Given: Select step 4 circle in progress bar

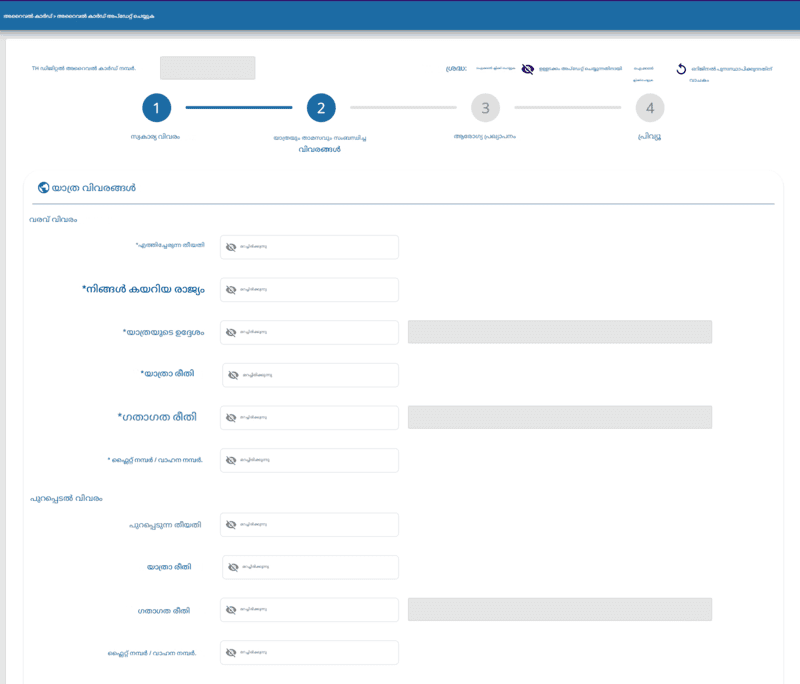Looking at the screenshot, I should pyautogui.click(x=650, y=108).
